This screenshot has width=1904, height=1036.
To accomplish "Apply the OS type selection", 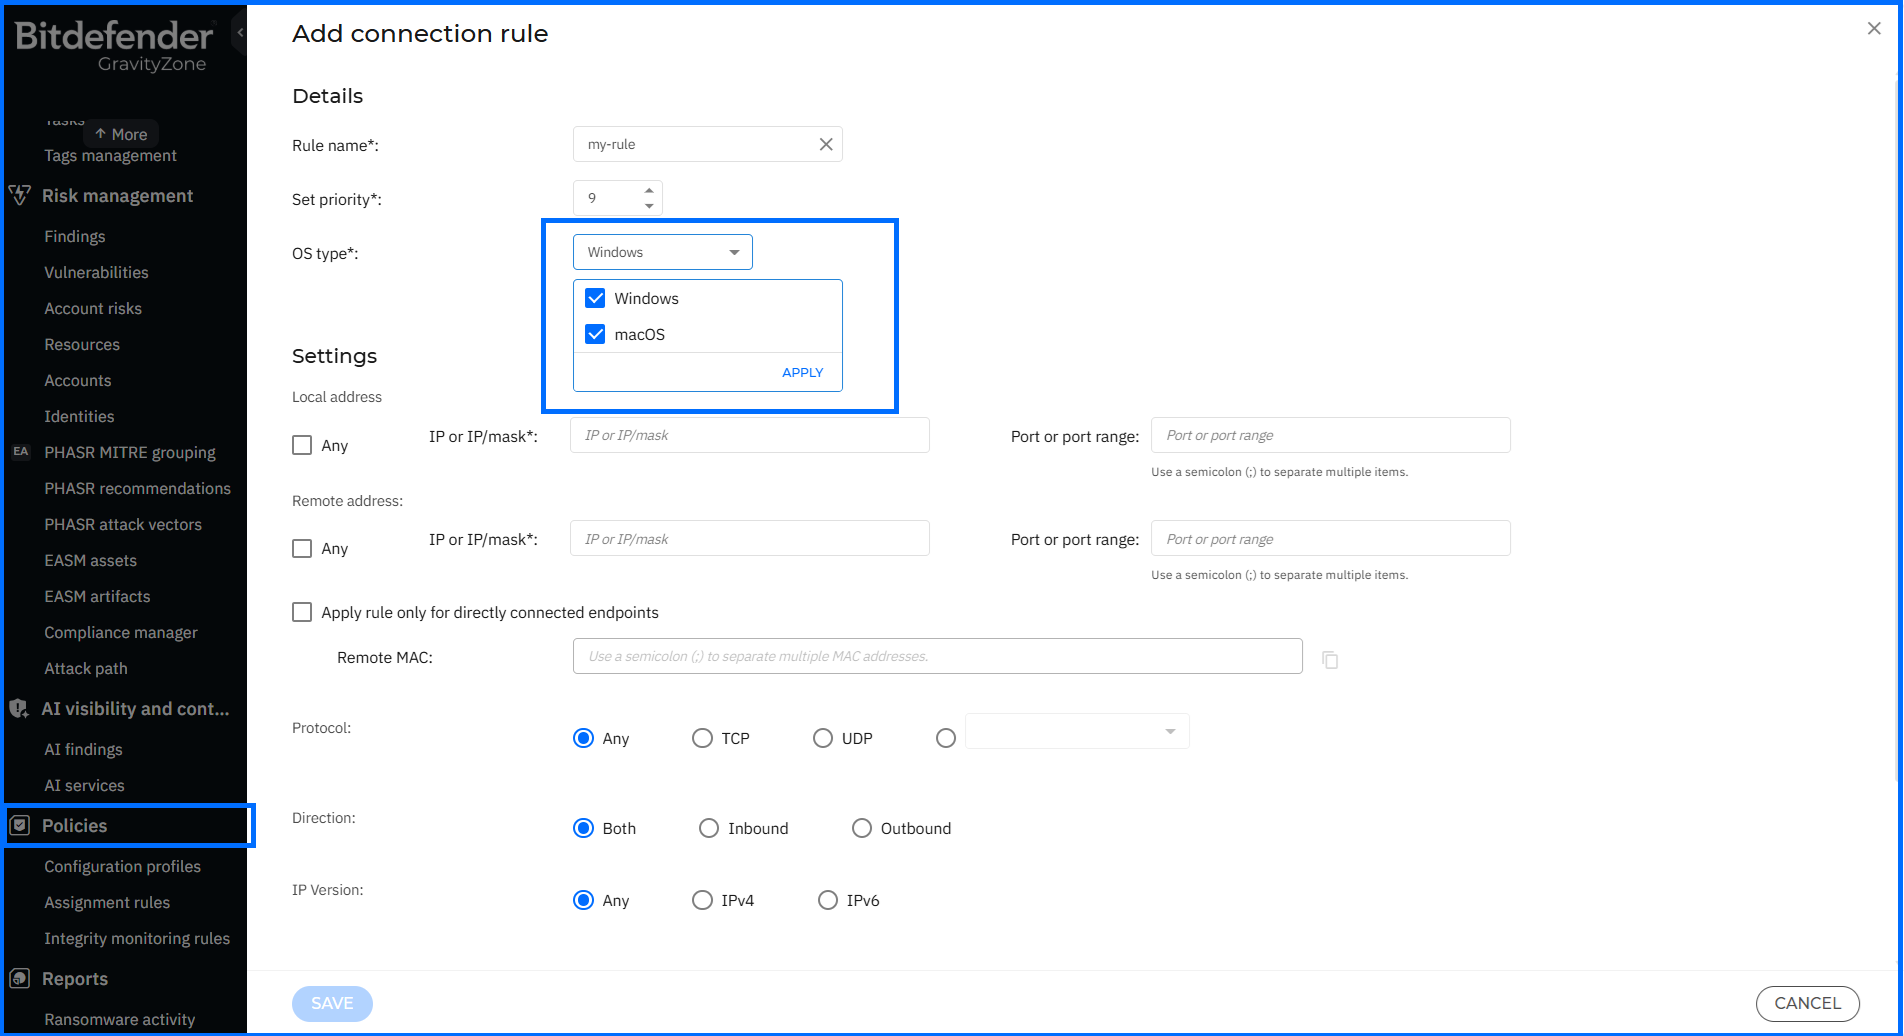I will (x=802, y=372).
